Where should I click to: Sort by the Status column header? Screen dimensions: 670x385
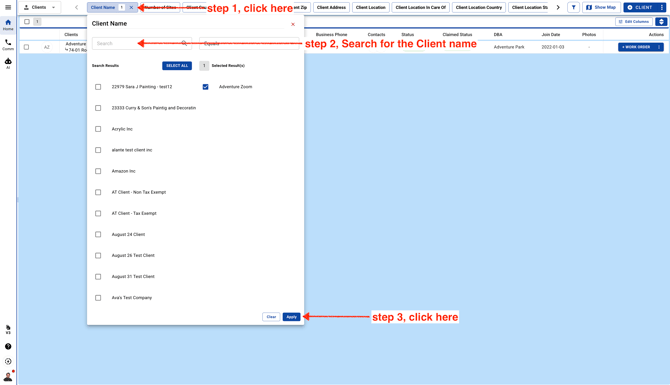(x=408, y=35)
